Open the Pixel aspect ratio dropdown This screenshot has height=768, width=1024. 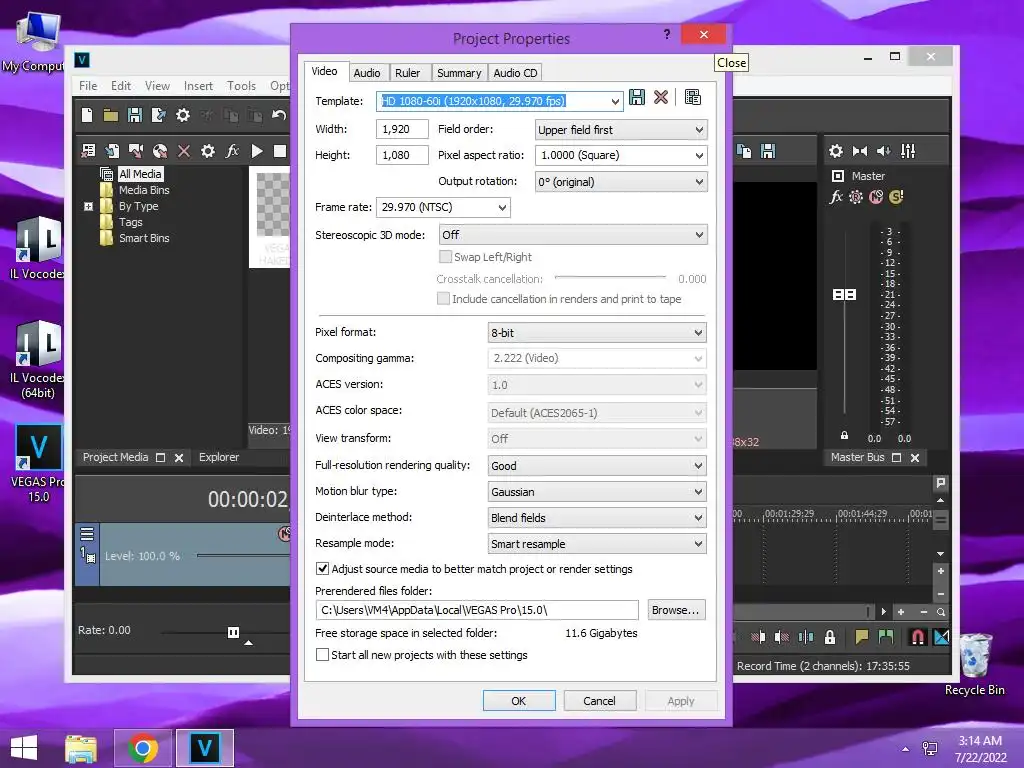[621, 155]
